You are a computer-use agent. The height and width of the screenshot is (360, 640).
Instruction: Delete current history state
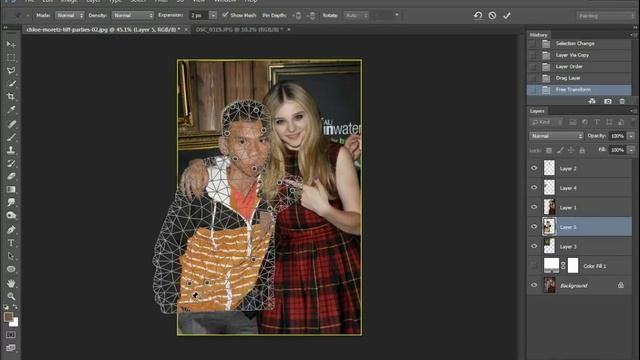[622, 101]
